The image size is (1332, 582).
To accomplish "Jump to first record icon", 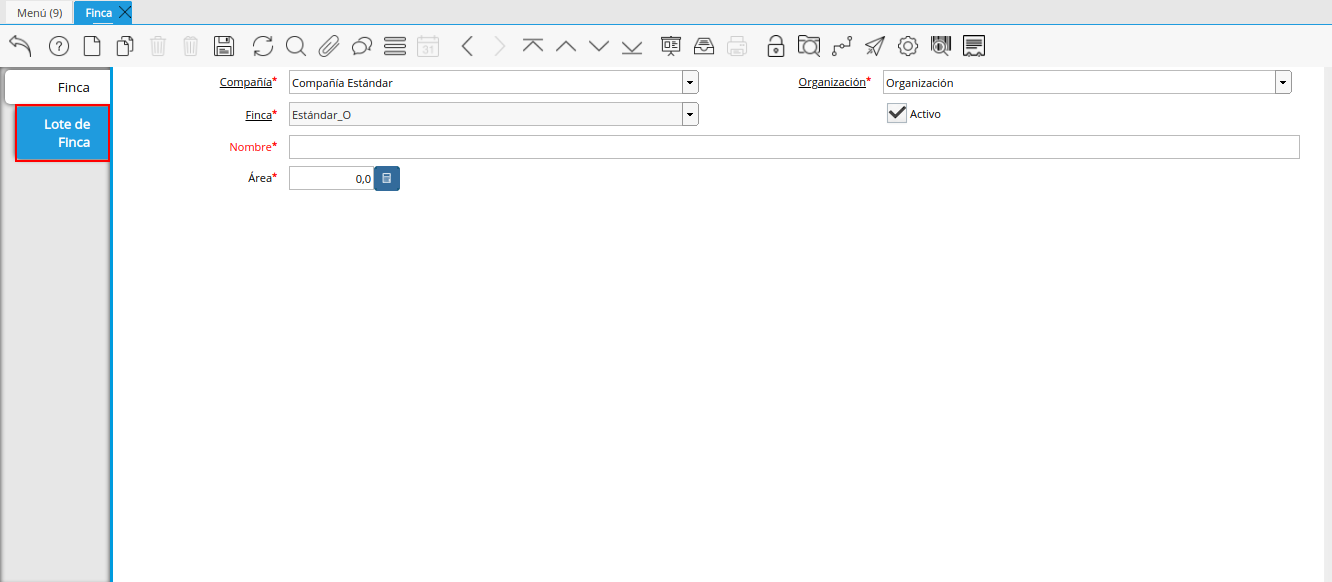I will tap(533, 46).
